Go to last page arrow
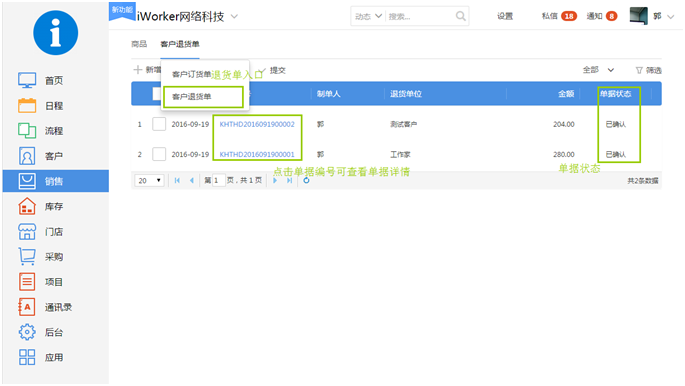 pyautogui.click(x=289, y=180)
